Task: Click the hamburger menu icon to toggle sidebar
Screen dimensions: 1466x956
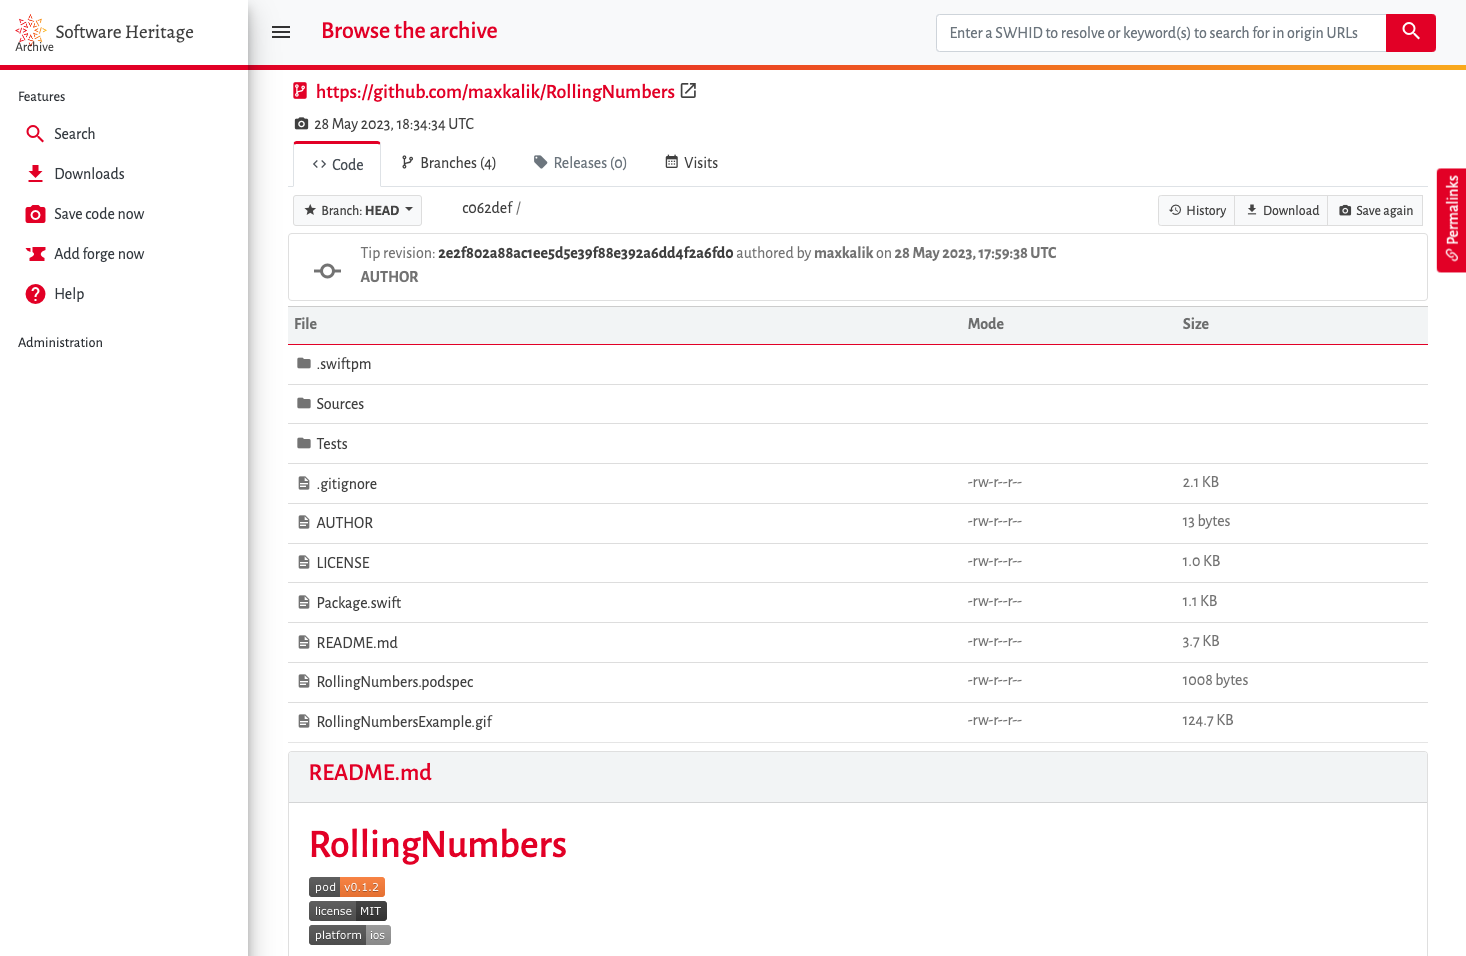Action: click(281, 32)
